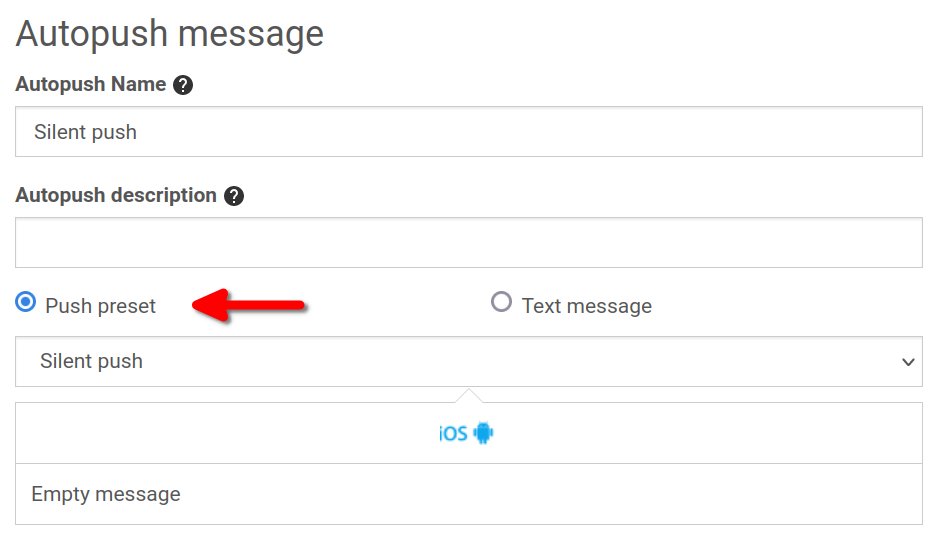The image size is (941, 543).
Task: Open help tooltip beside Autopush Name
Action: [x=183, y=85]
